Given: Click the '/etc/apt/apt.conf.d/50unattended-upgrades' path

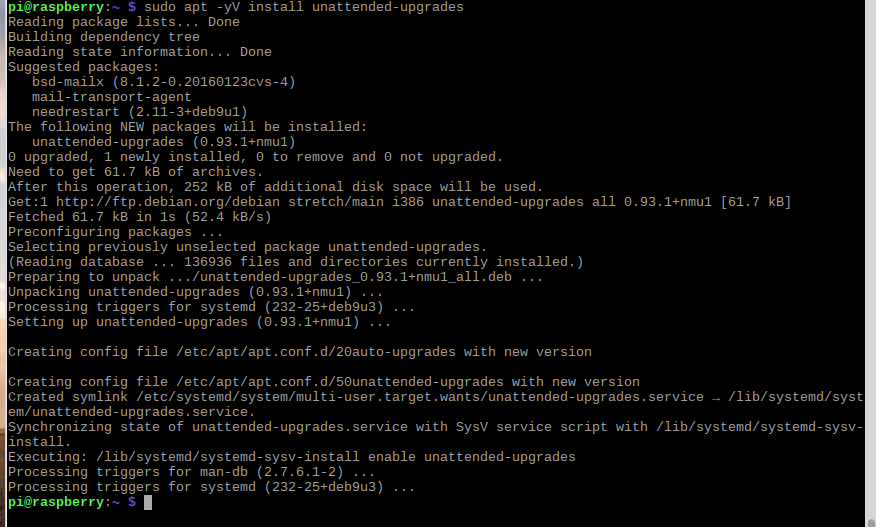Looking at the screenshot, I should pos(340,382).
